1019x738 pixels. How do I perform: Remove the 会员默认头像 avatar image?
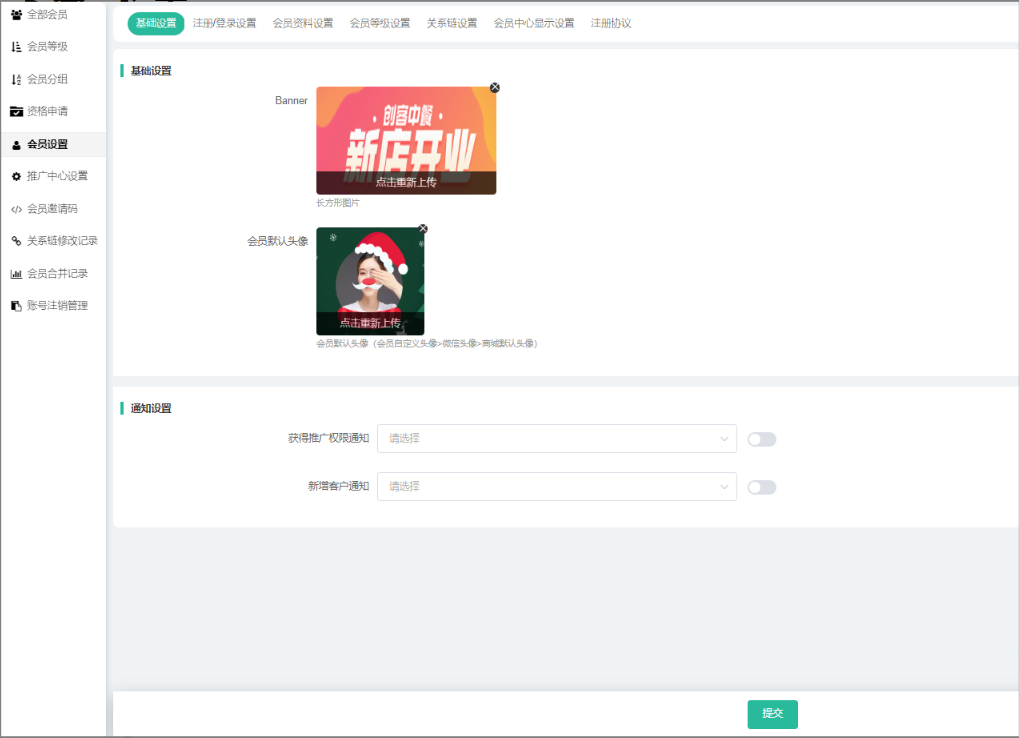coord(423,229)
